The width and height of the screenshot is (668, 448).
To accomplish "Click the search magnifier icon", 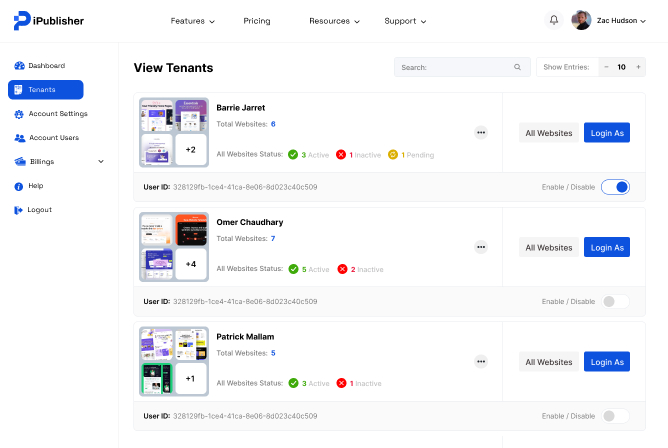I will pyautogui.click(x=517, y=67).
